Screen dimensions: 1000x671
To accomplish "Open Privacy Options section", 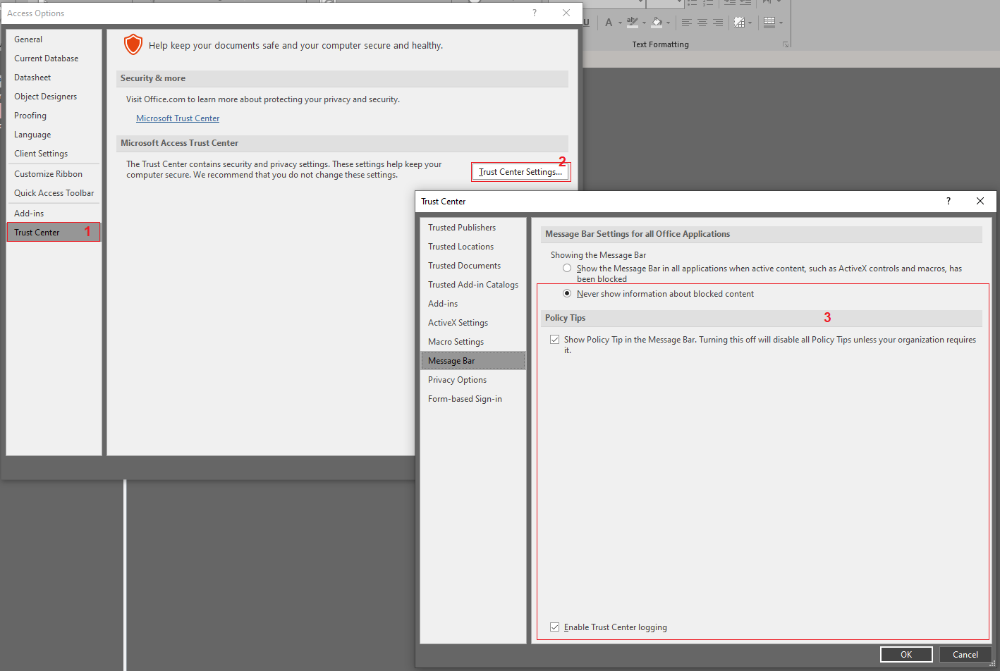I will (473, 380).
